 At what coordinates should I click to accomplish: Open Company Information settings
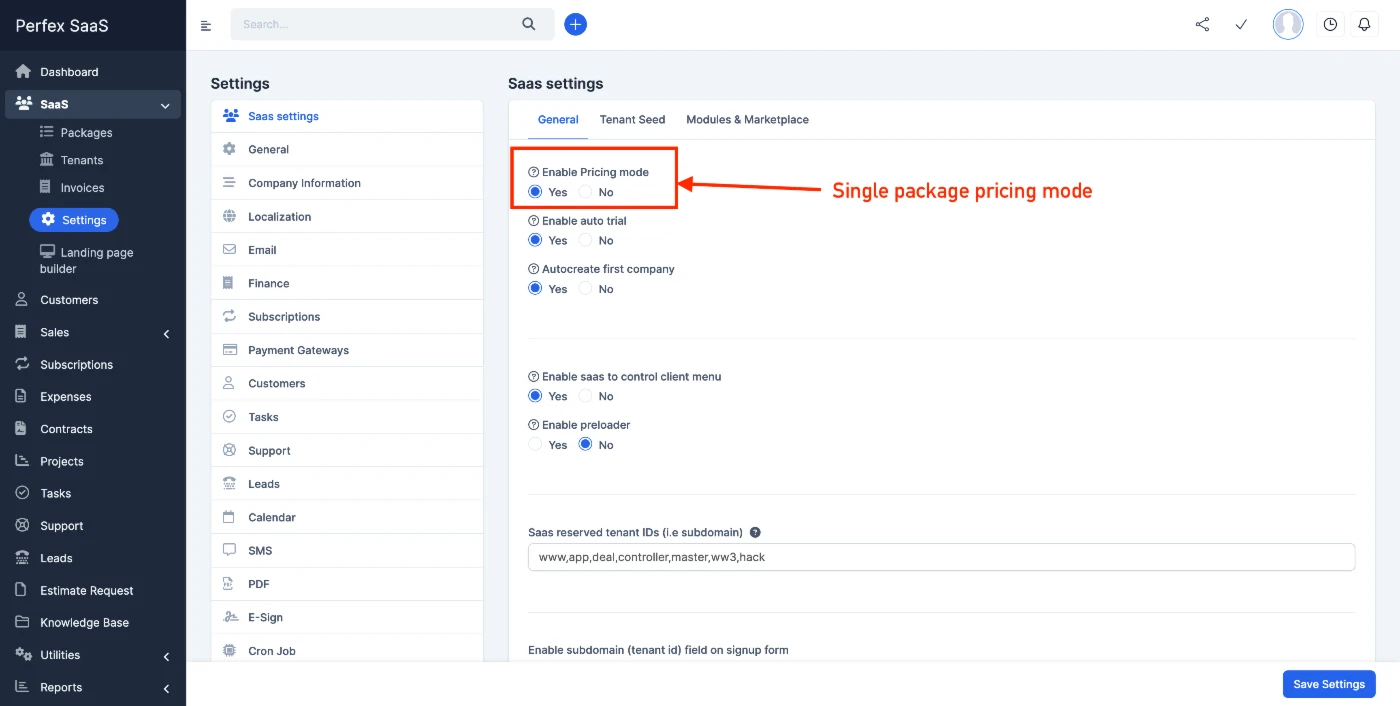pyautogui.click(x=347, y=183)
